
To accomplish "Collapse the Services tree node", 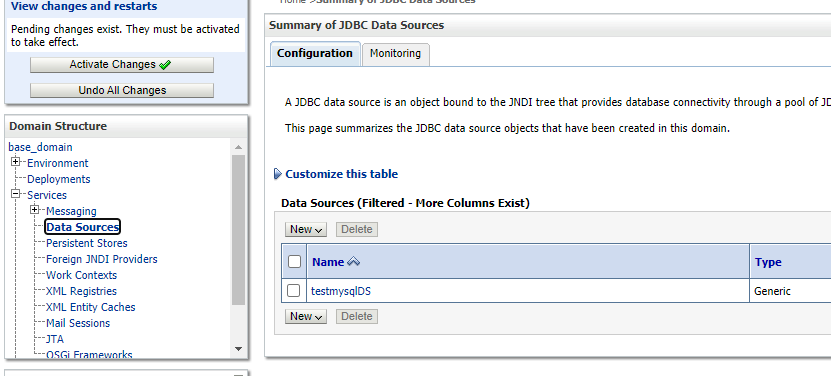I will [16, 194].
